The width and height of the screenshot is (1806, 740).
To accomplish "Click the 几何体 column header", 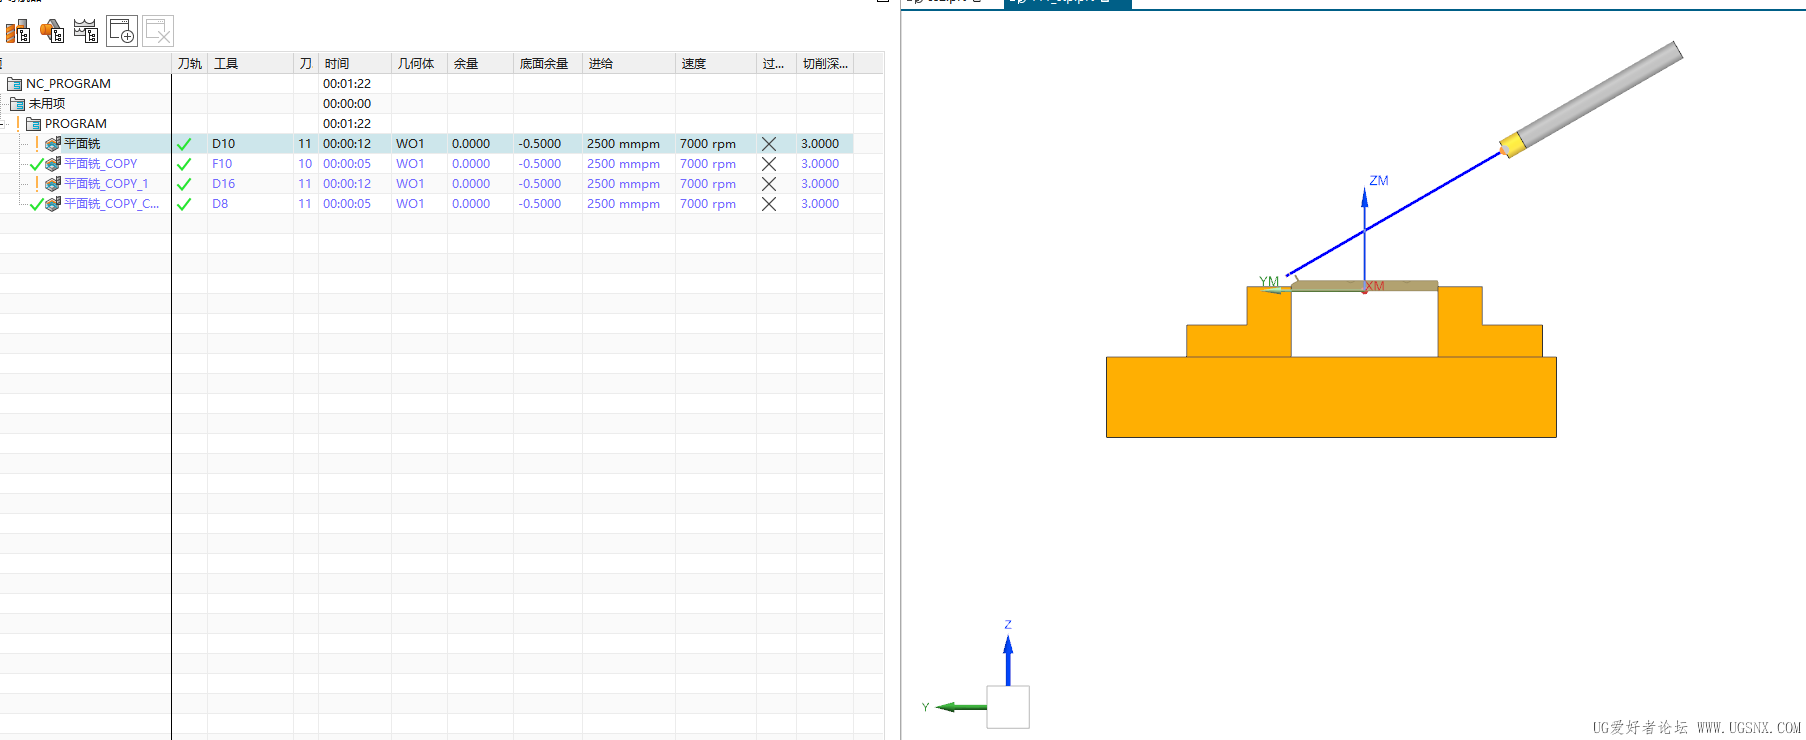I will [419, 63].
